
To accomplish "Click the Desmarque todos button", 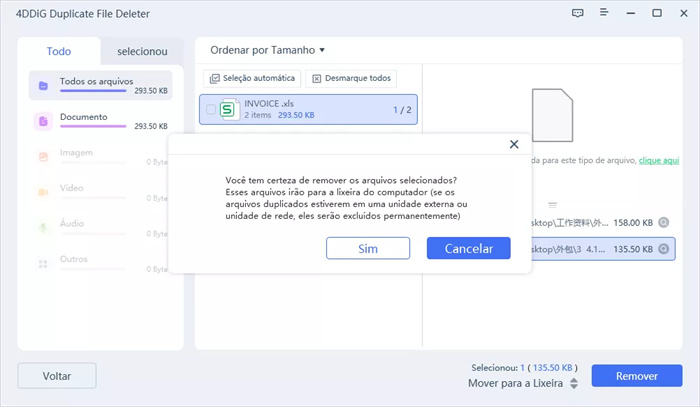I will (x=351, y=78).
